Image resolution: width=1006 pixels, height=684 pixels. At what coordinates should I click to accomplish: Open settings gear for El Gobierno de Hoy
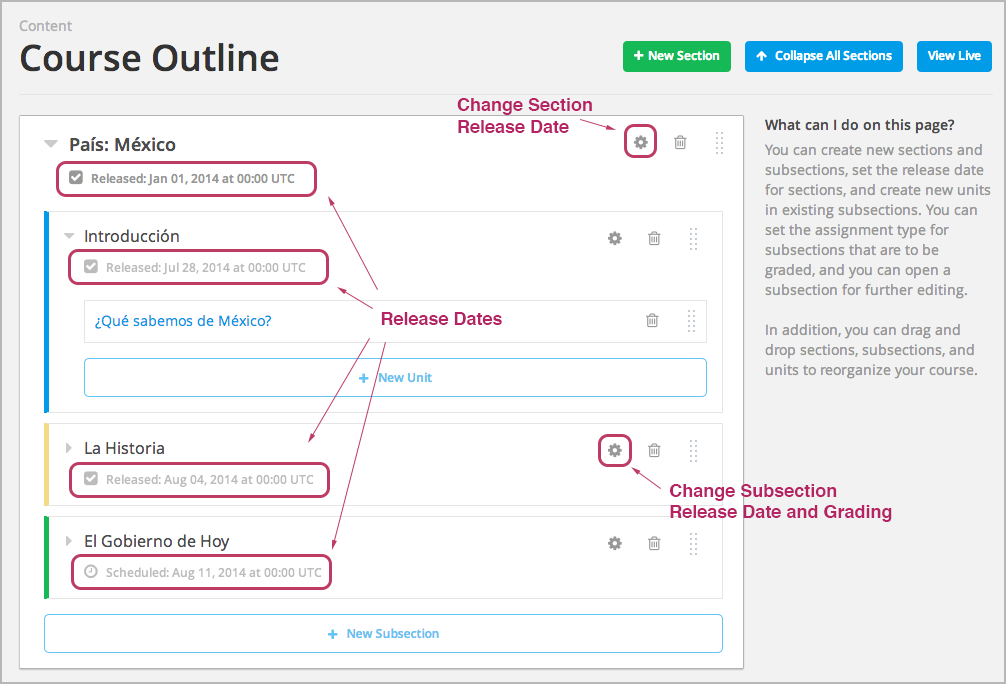click(615, 543)
